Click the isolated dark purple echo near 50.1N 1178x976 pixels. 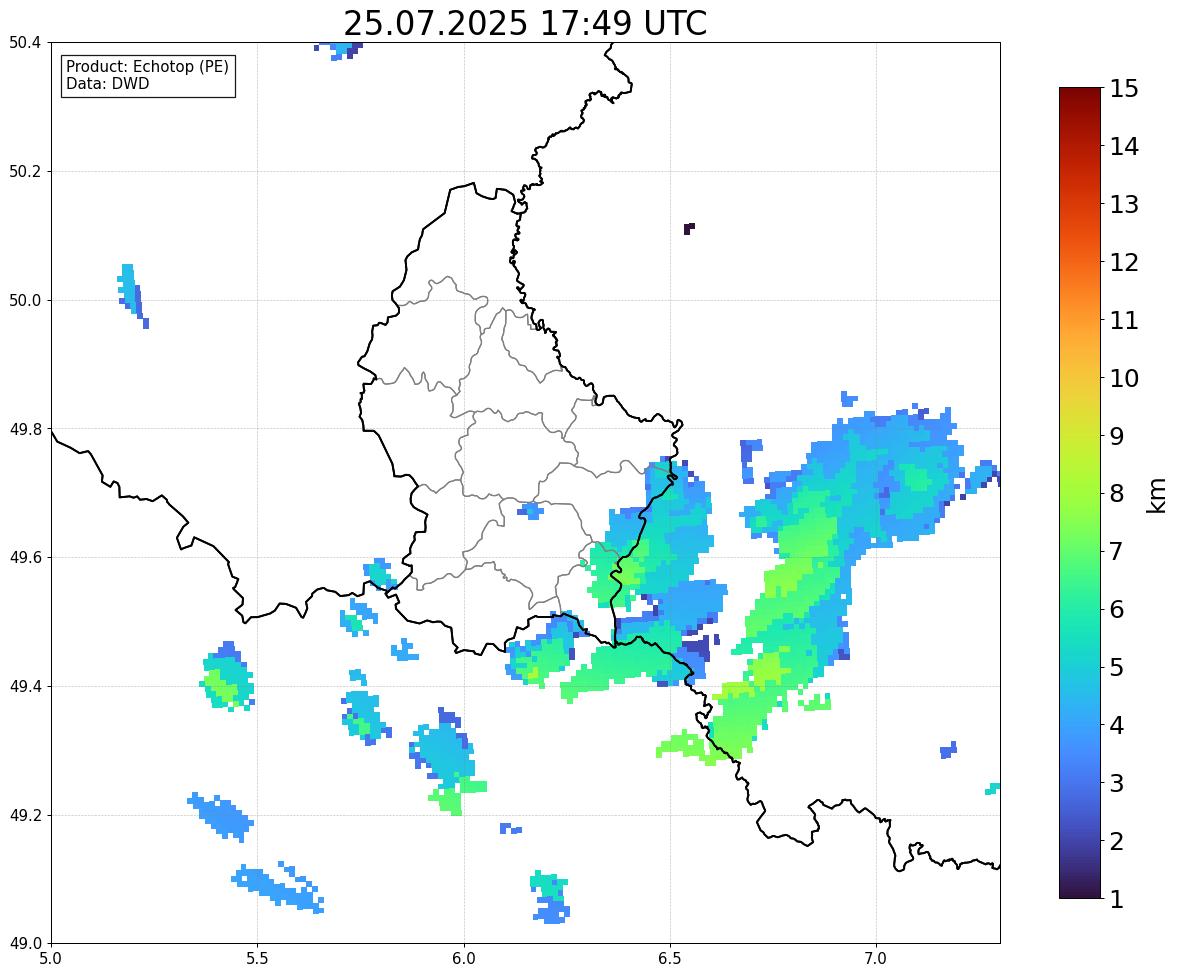click(688, 228)
